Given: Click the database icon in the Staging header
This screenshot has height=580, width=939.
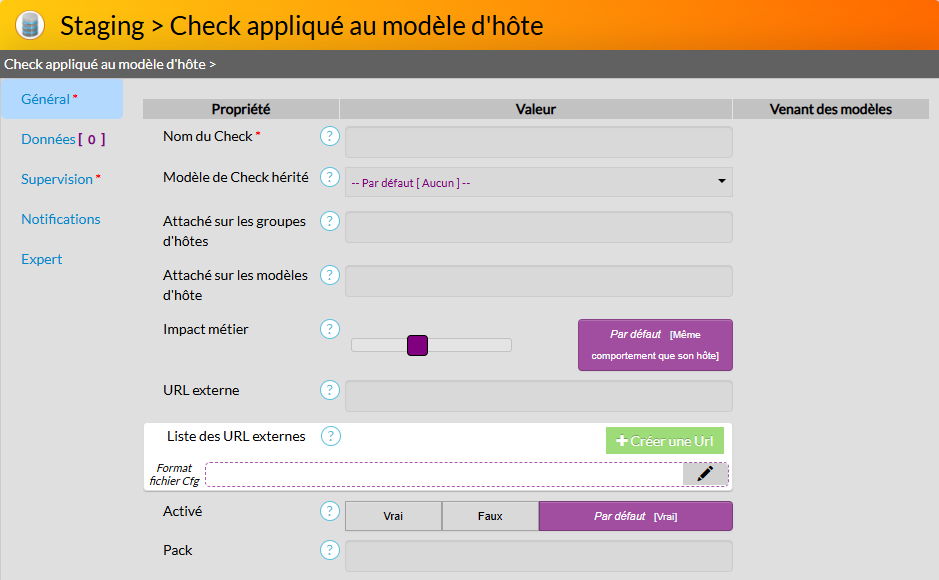Looking at the screenshot, I should (x=31, y=25).
